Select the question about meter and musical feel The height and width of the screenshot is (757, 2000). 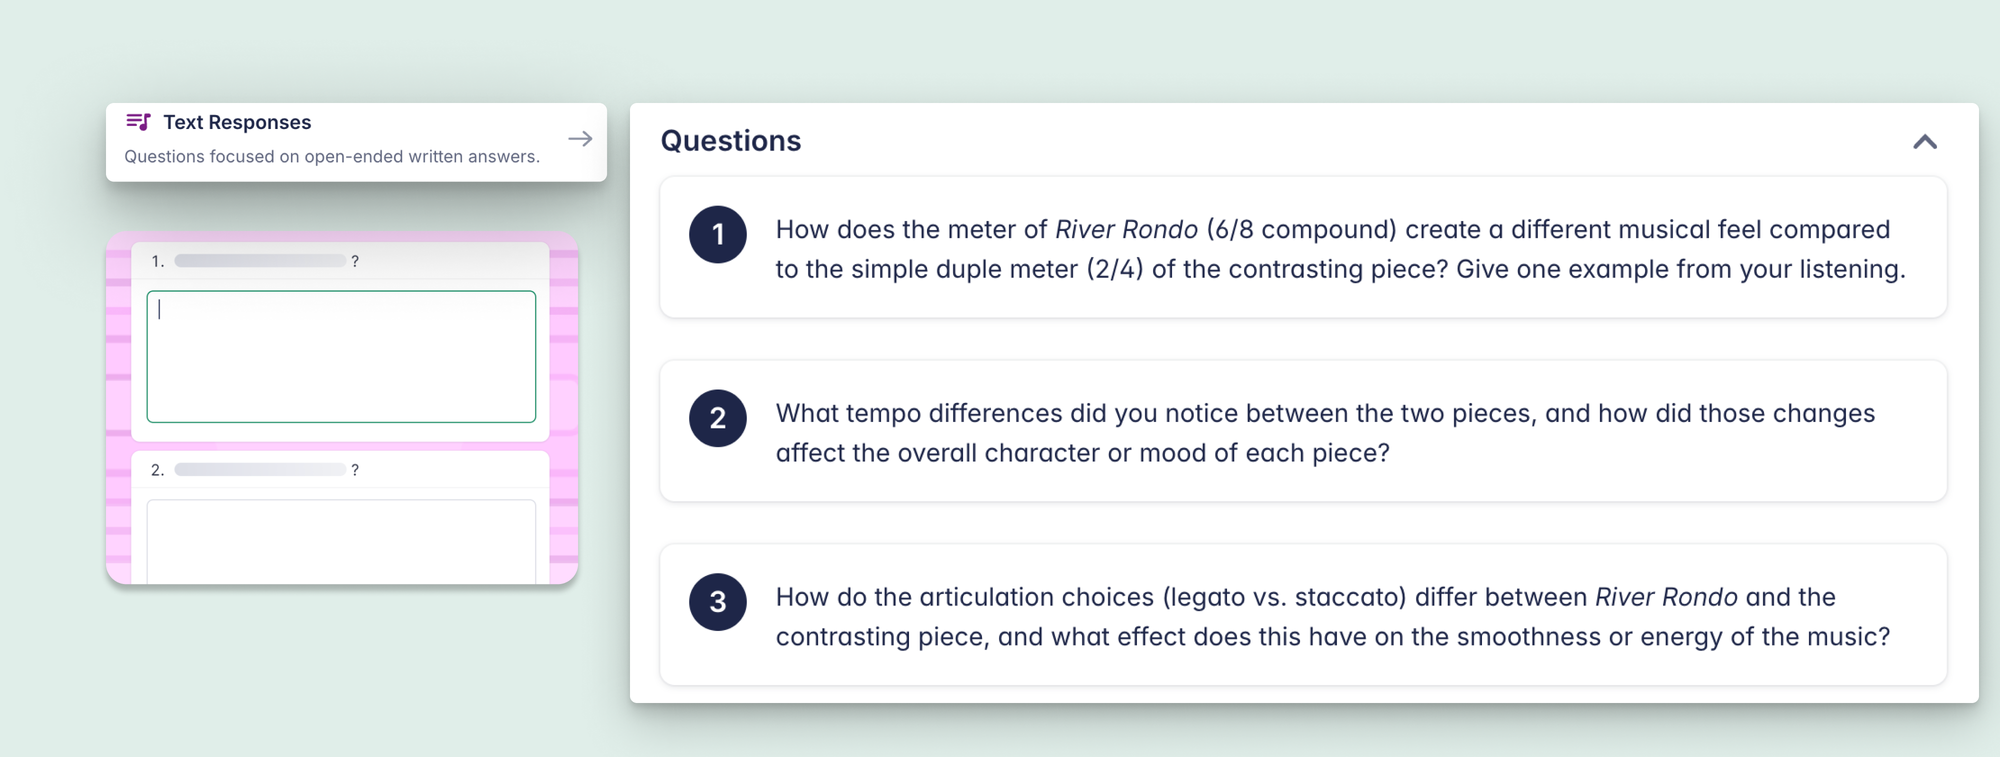(x=1340, y=249)
